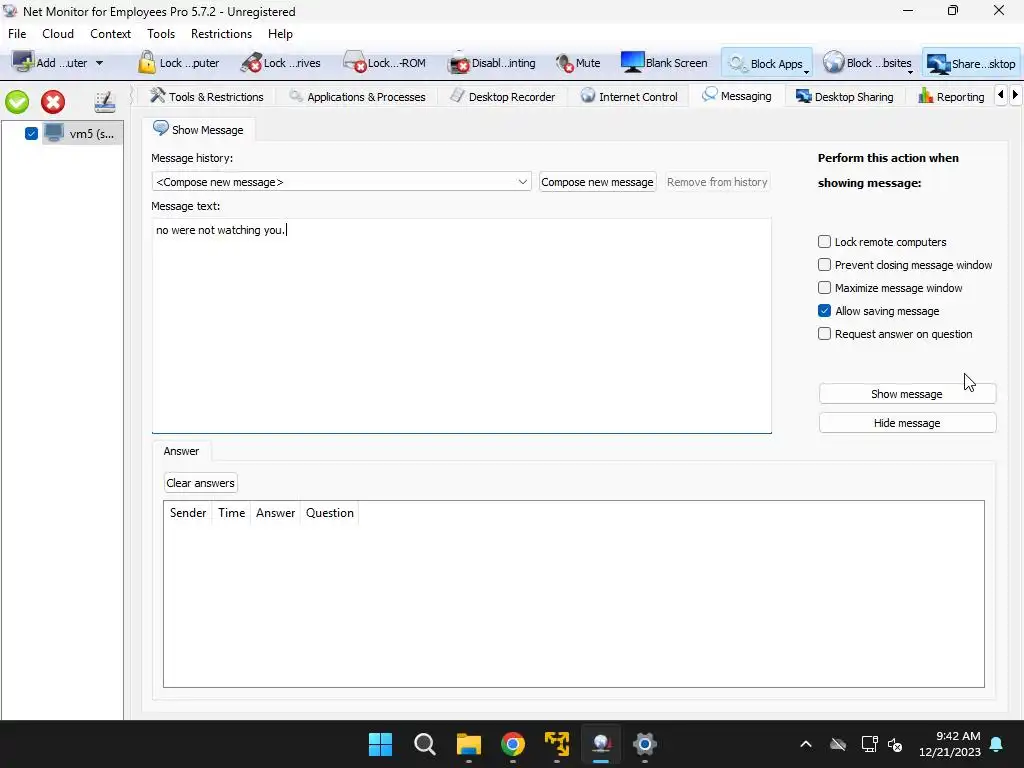This screenshot has height=768, width=1024.
Task: Expand the Block Apps dropdown arrow
Action: [807, 71]
